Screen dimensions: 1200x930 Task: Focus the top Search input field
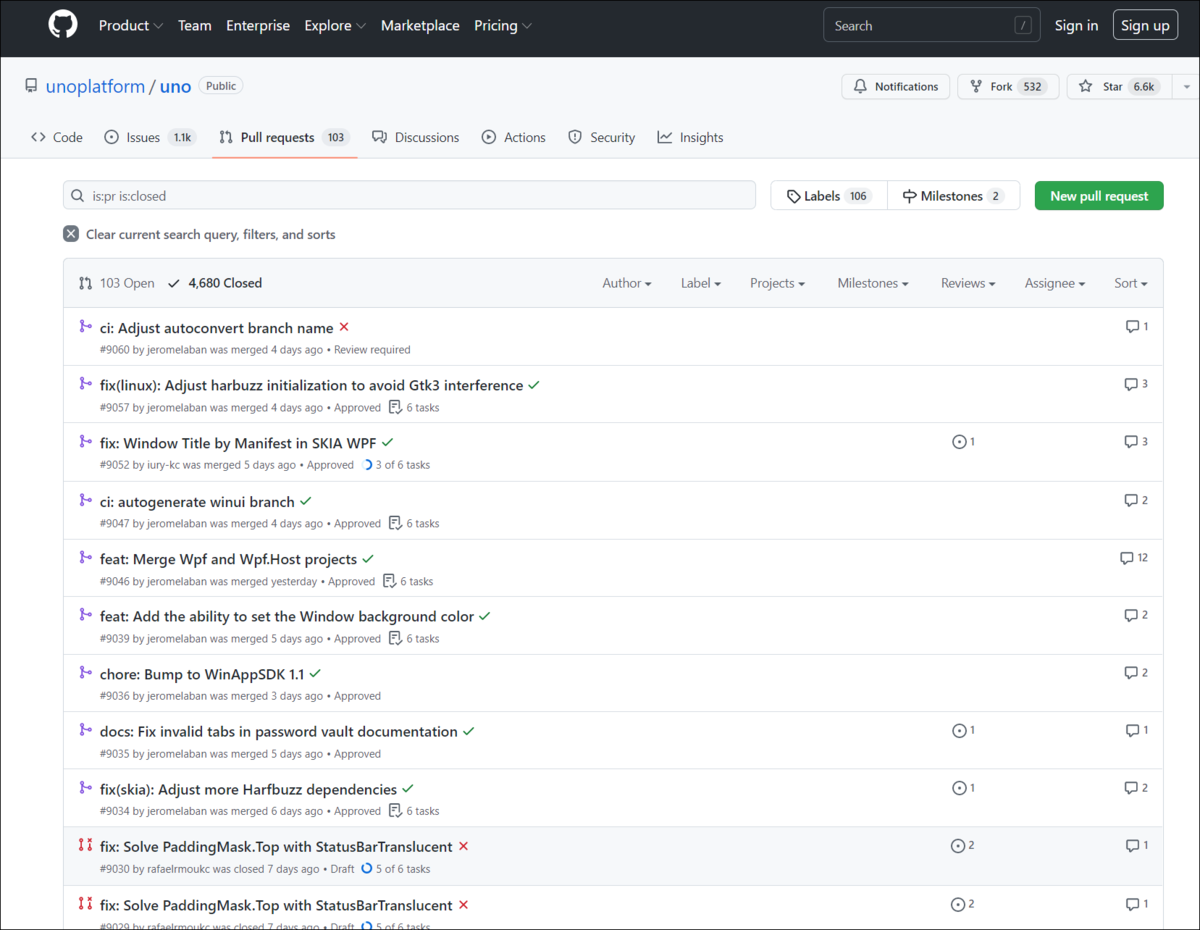931,26
